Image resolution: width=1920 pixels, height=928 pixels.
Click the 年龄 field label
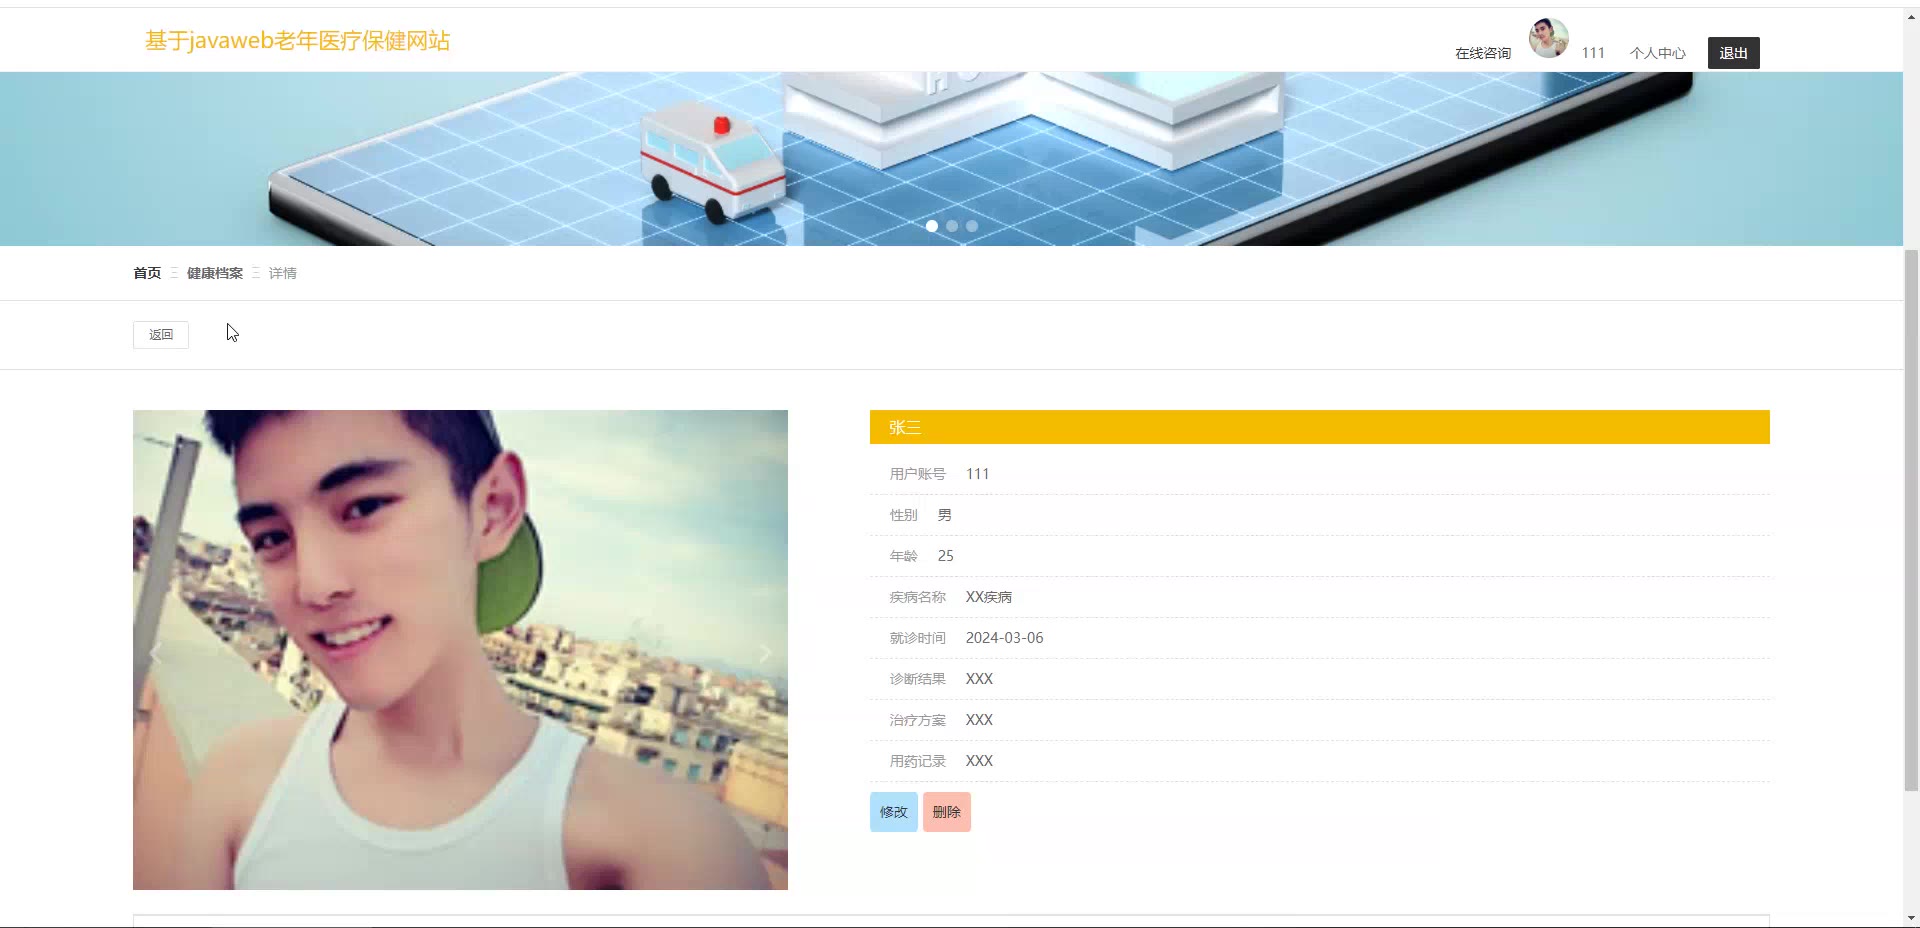[904, 556]
